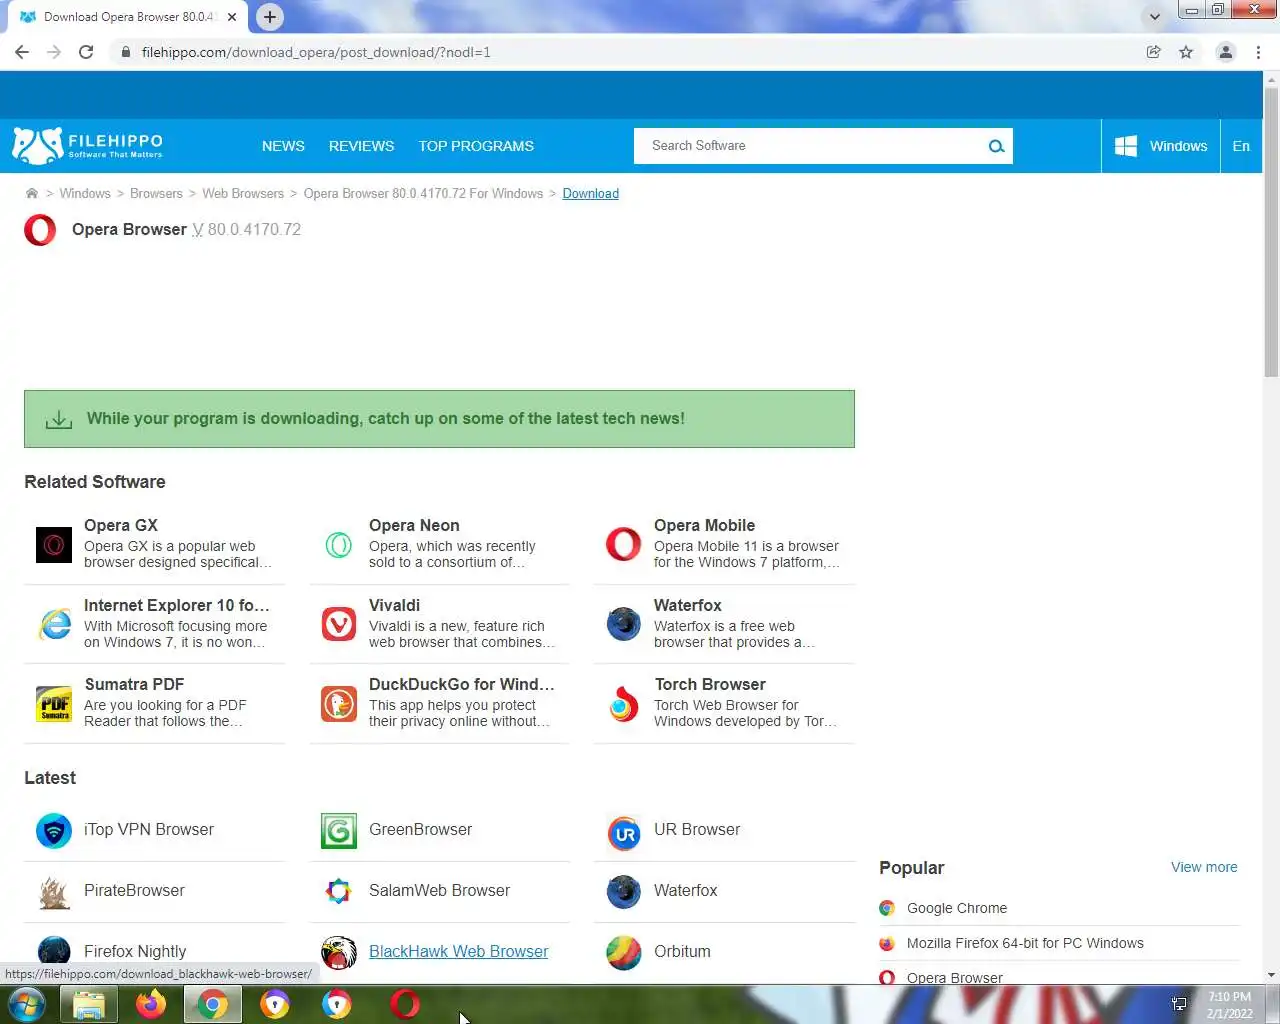Open the Opera GX title link

121,525
